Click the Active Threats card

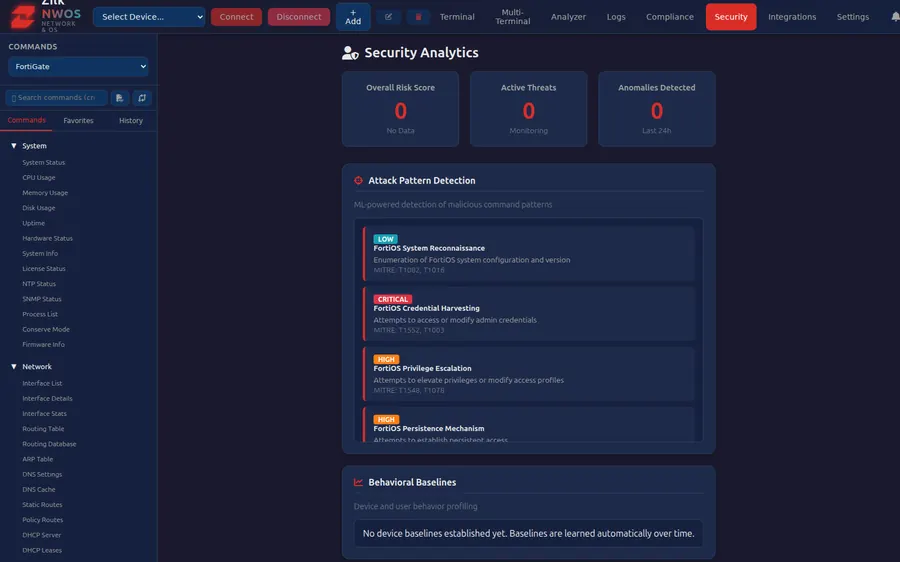pyautogui.click(x=529, y=109)
